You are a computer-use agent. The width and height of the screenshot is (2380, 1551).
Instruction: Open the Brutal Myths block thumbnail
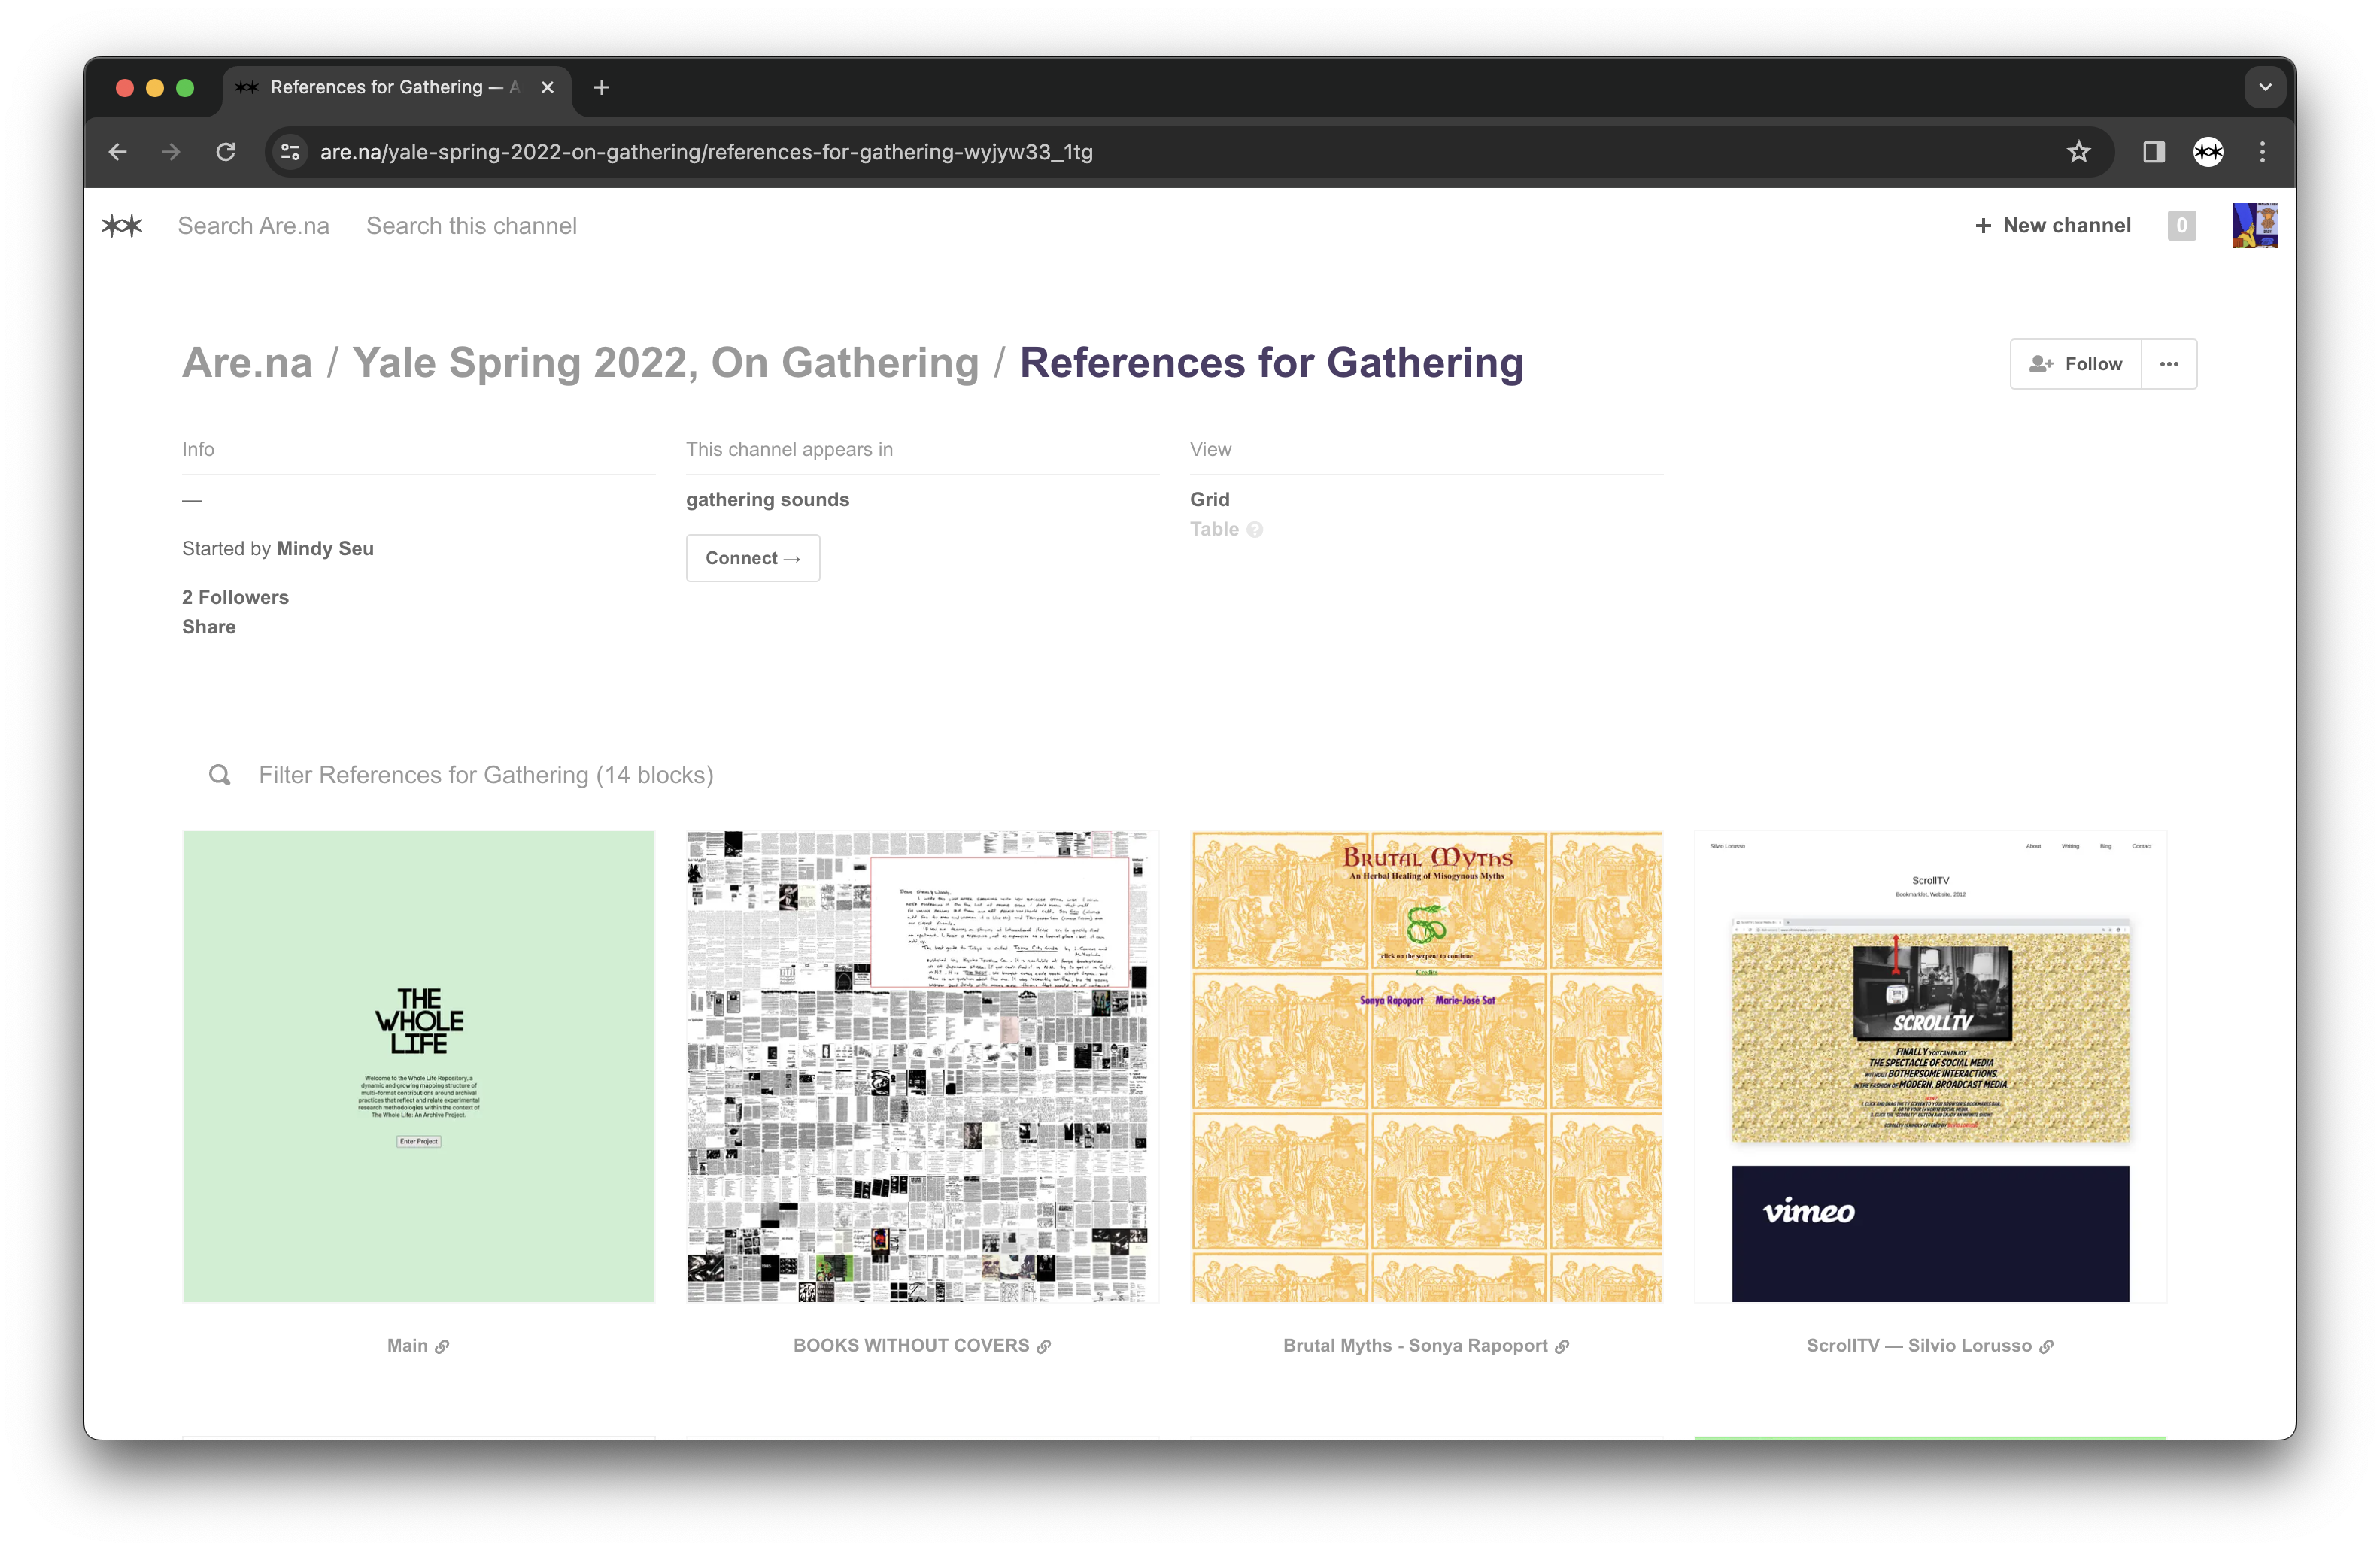coord(1426,1066)
